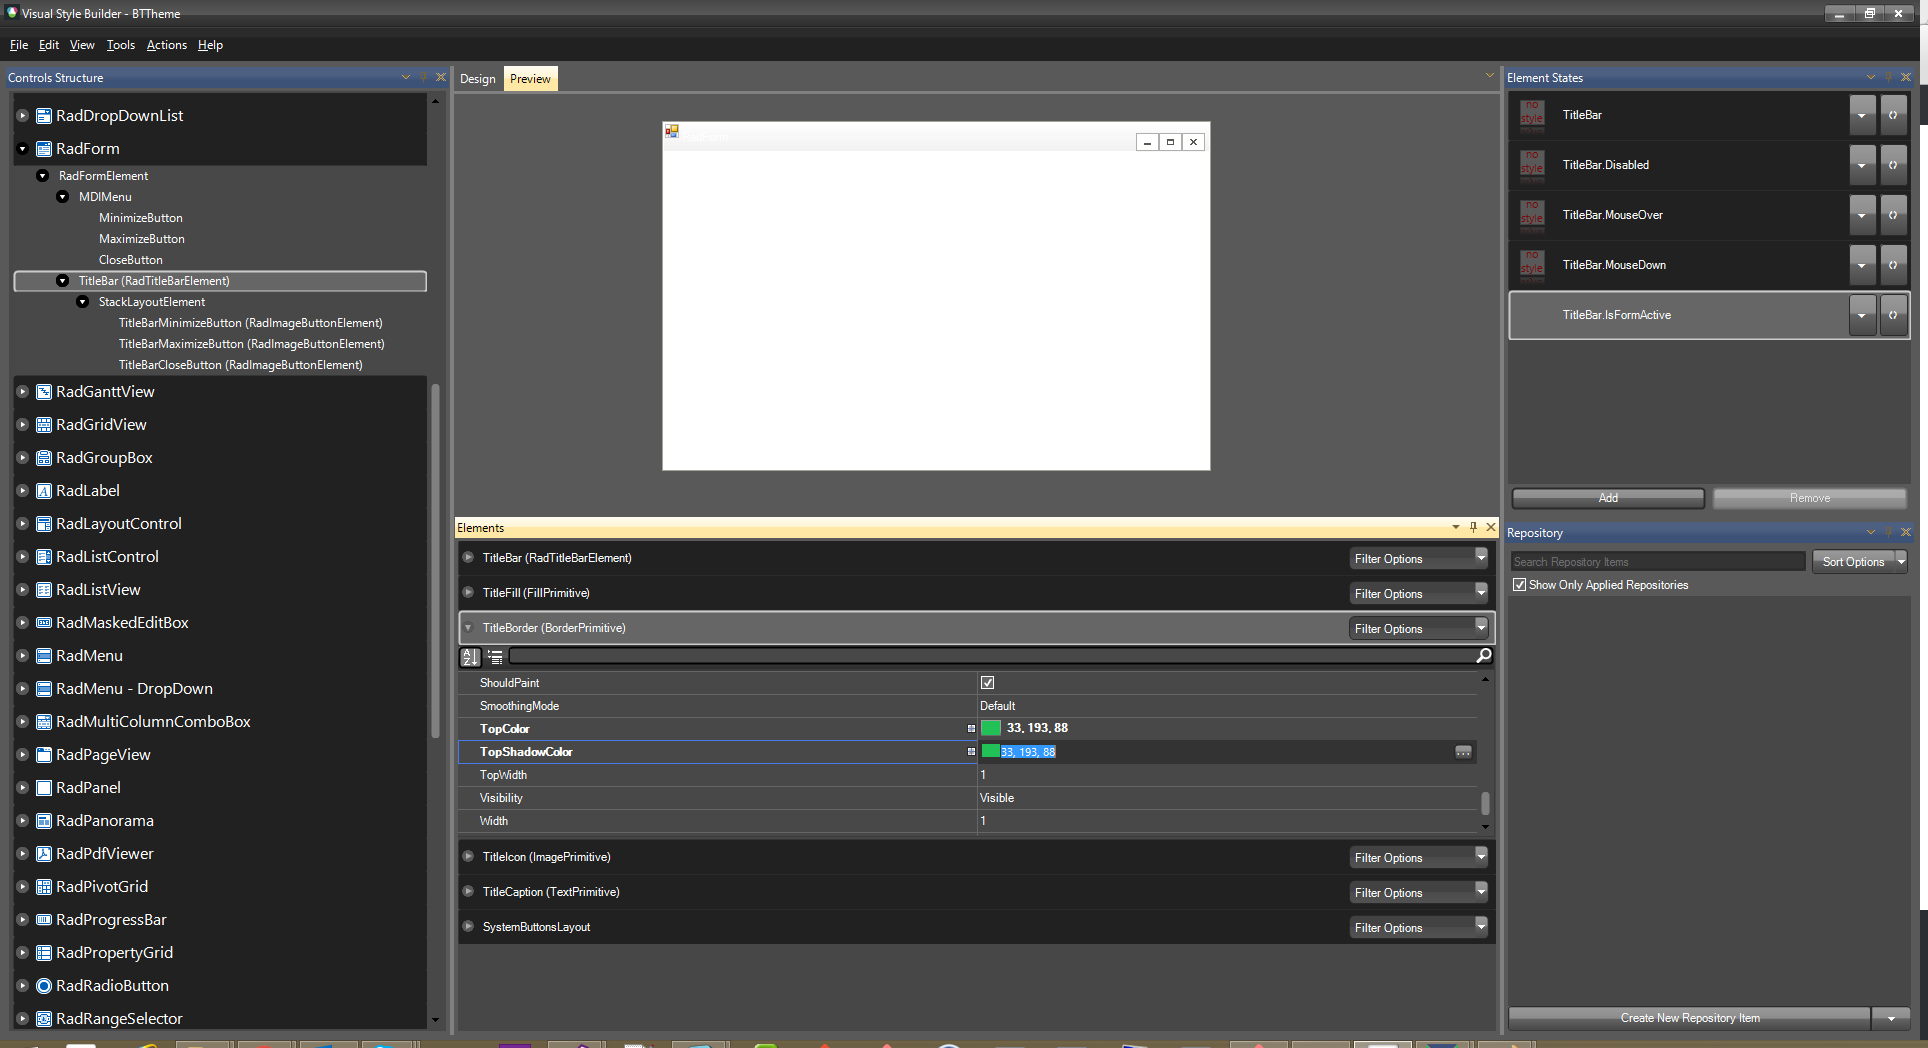
Task: Open dropdown arrow beside Create New Repository Item
Action: (x=1891, y=1018)
